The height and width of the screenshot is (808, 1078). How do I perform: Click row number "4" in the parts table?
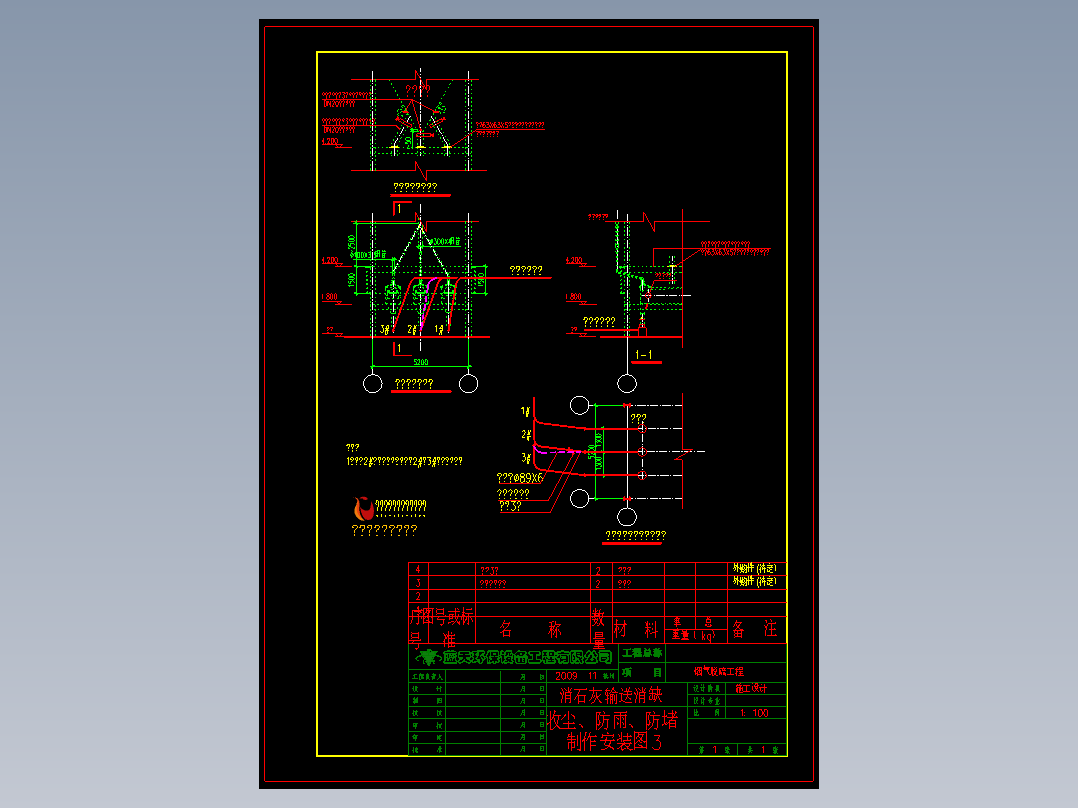pos(418,569)
